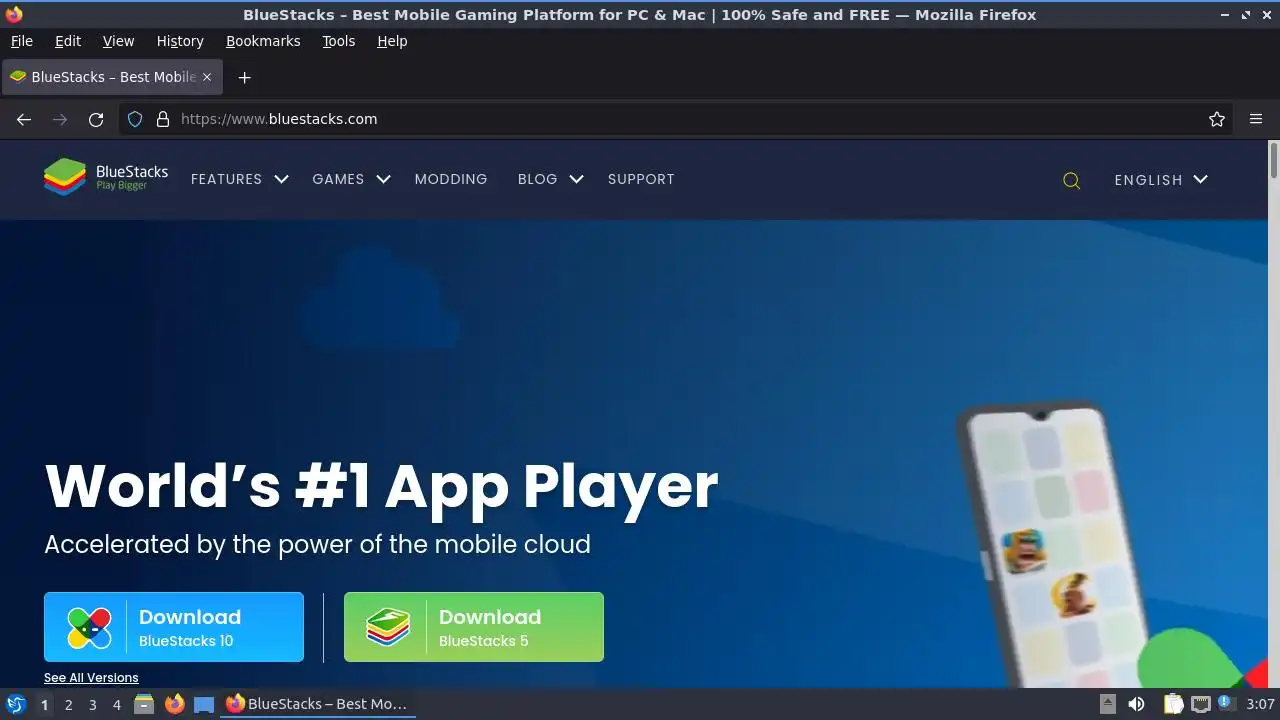Click the BlueStacks 10 icon on the download button

coord(89,628)
